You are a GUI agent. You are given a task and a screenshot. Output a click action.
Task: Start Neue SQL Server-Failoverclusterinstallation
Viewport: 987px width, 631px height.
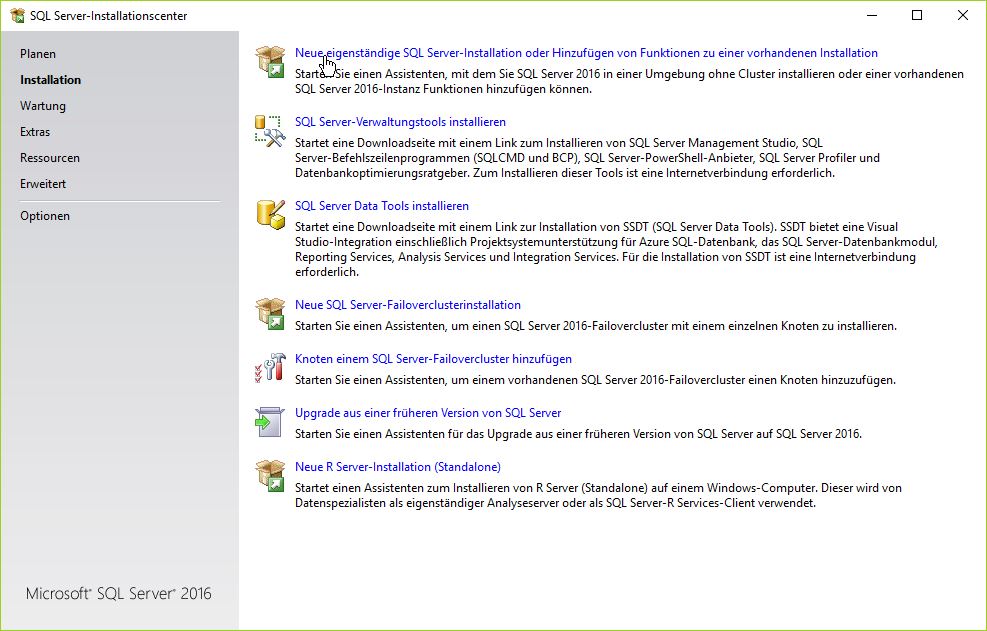[408, 305]
